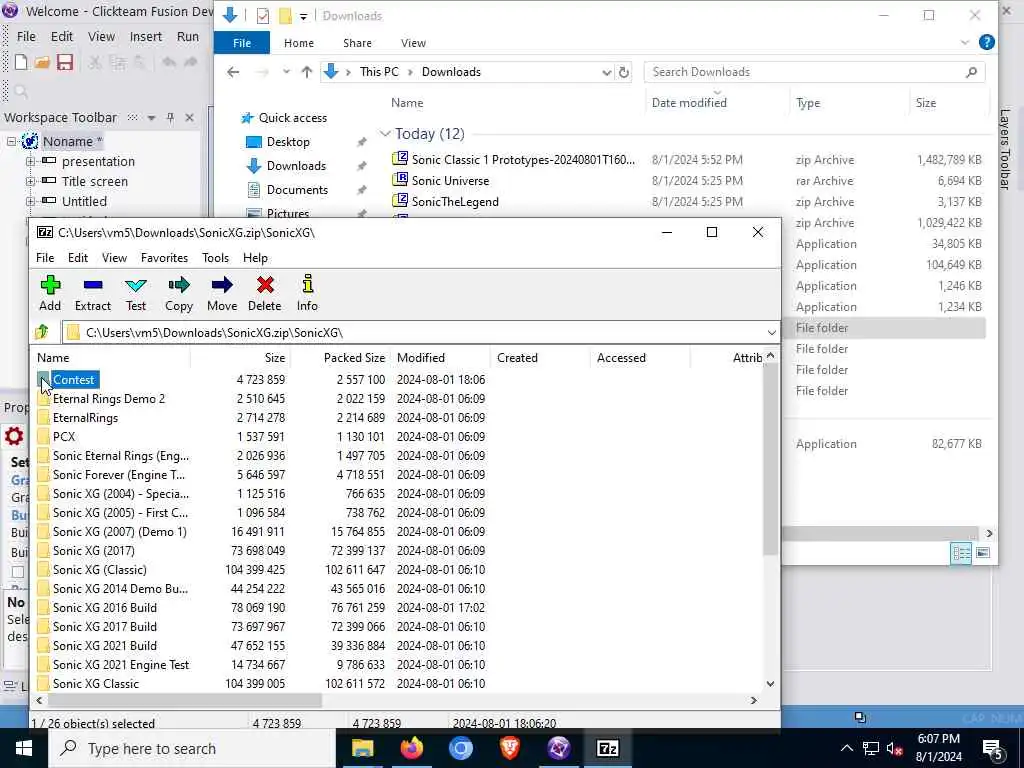This screenshot has width=1024, height=768.
Task: Click the Save icon in Clickteam Fusion
Action: click(x=65, y=62)
